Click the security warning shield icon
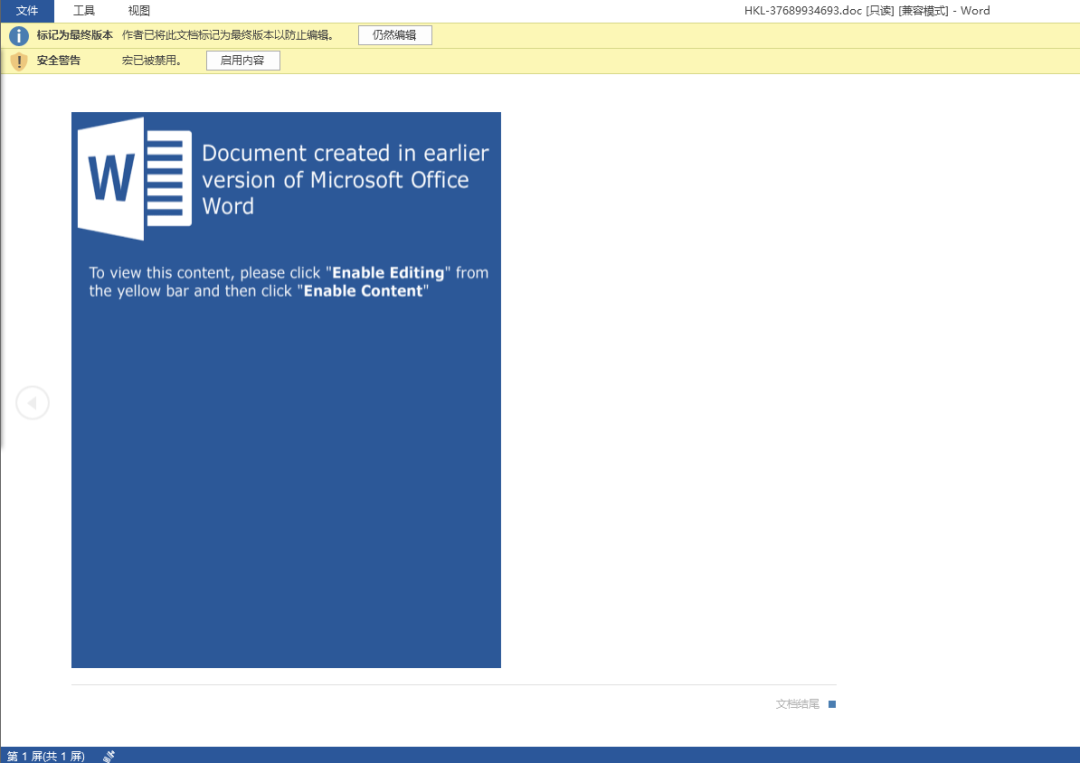The image size is (1080, 763). (x=19, y=61)
